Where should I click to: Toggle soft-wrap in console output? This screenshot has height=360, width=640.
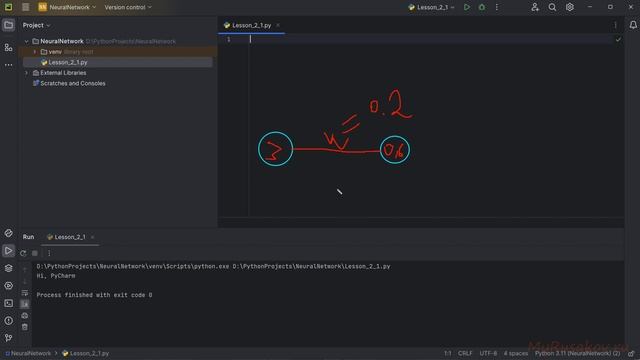click(x=24, y=293)
